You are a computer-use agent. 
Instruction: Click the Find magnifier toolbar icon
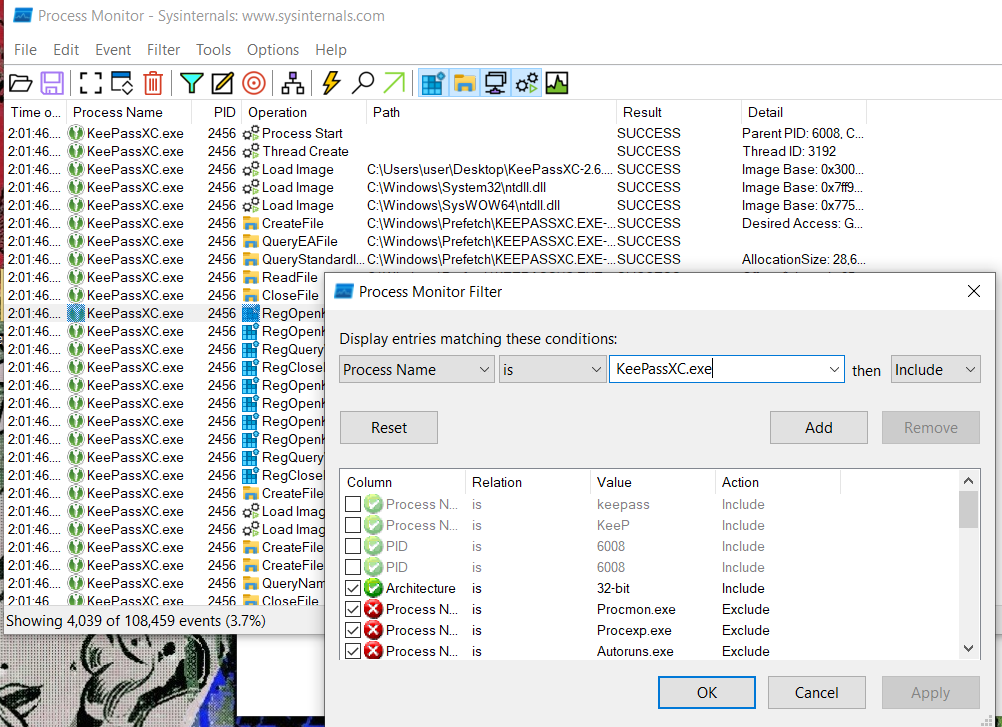click(x=363, y=83)
